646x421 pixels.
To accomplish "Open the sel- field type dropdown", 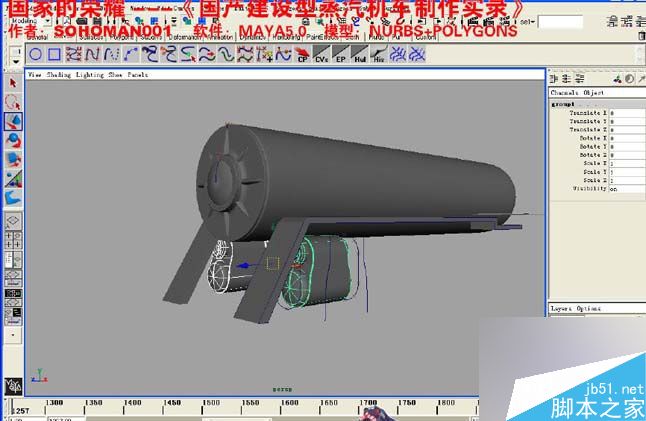I will pyautogui.click(x=526, y=21).
